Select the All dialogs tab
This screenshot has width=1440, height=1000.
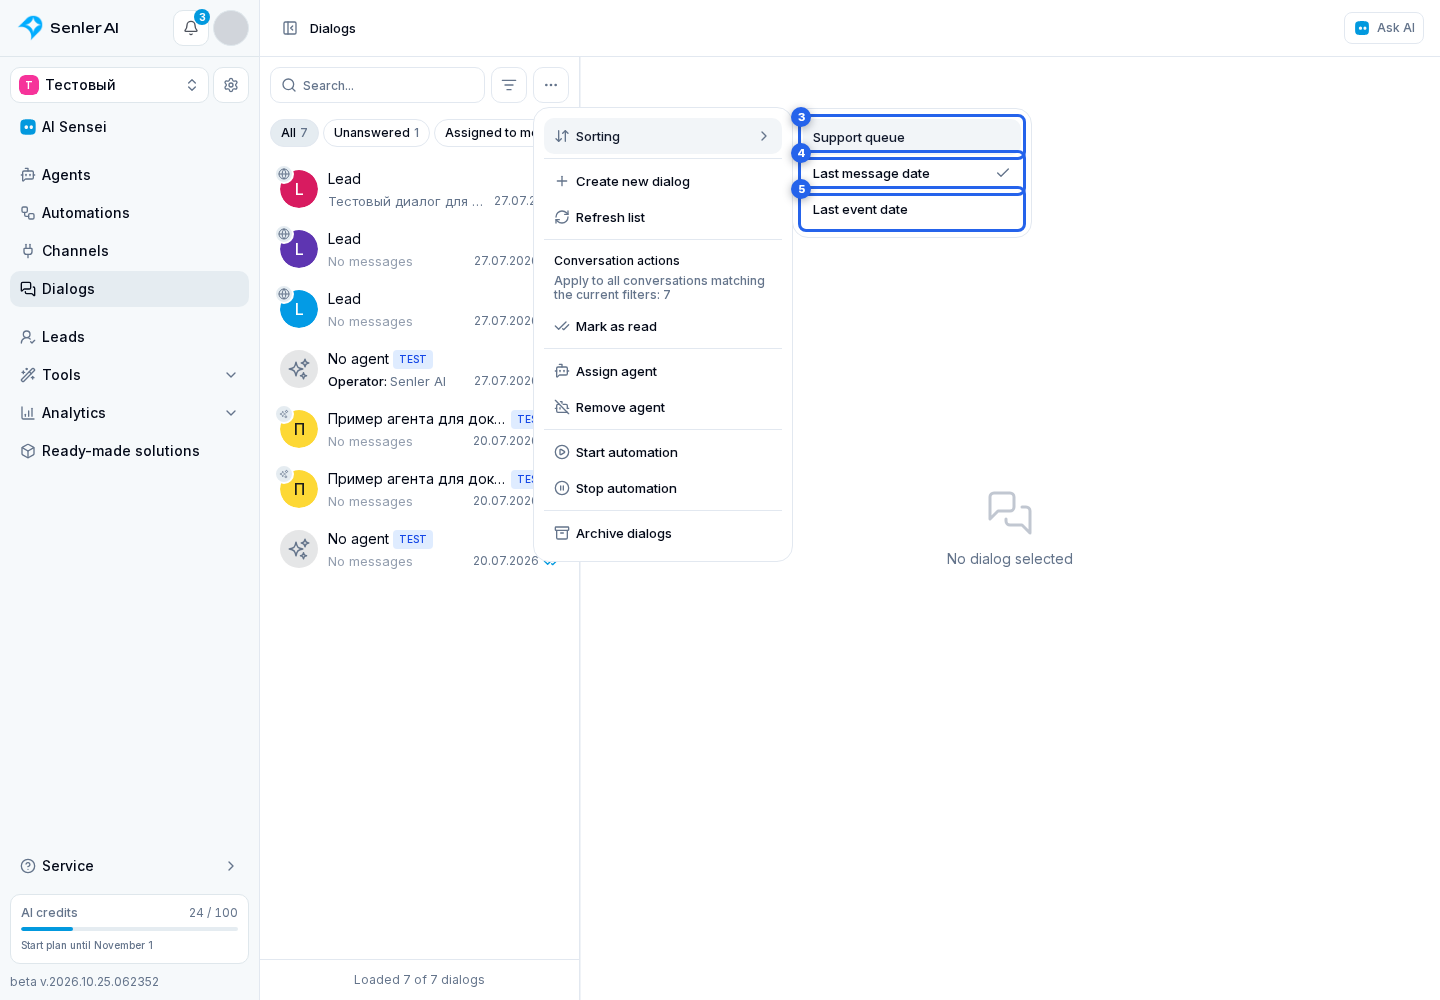click(x=294, y=133)
